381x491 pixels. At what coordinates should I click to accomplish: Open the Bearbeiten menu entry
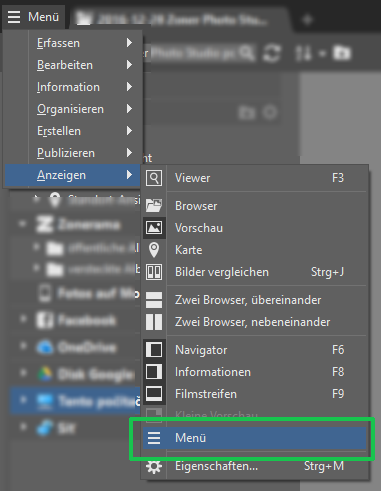click(86, 65)
